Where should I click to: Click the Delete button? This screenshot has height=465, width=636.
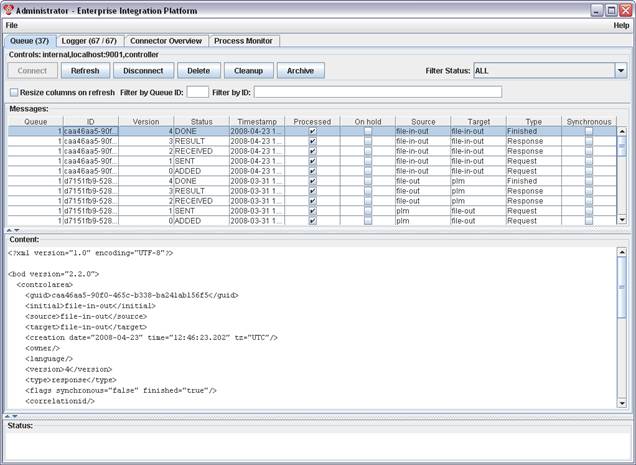[199, 71]
